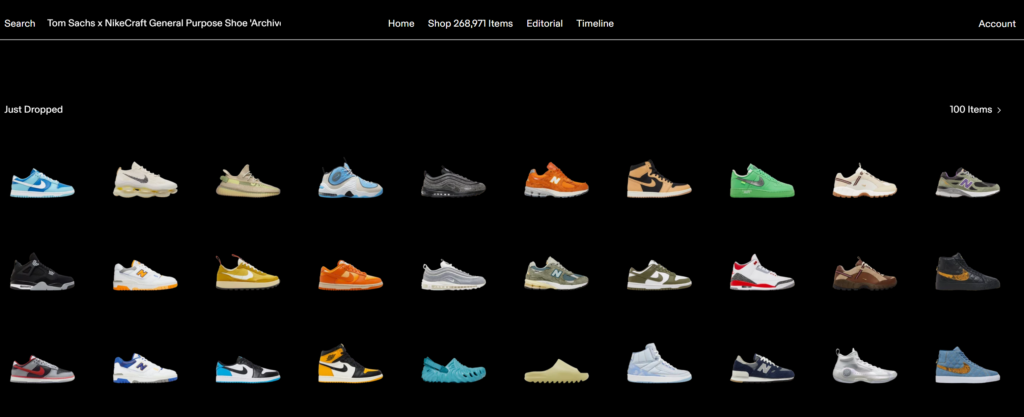
Task: Open the cream Nike sneaker with bubble sole
Action: (144, 180)
